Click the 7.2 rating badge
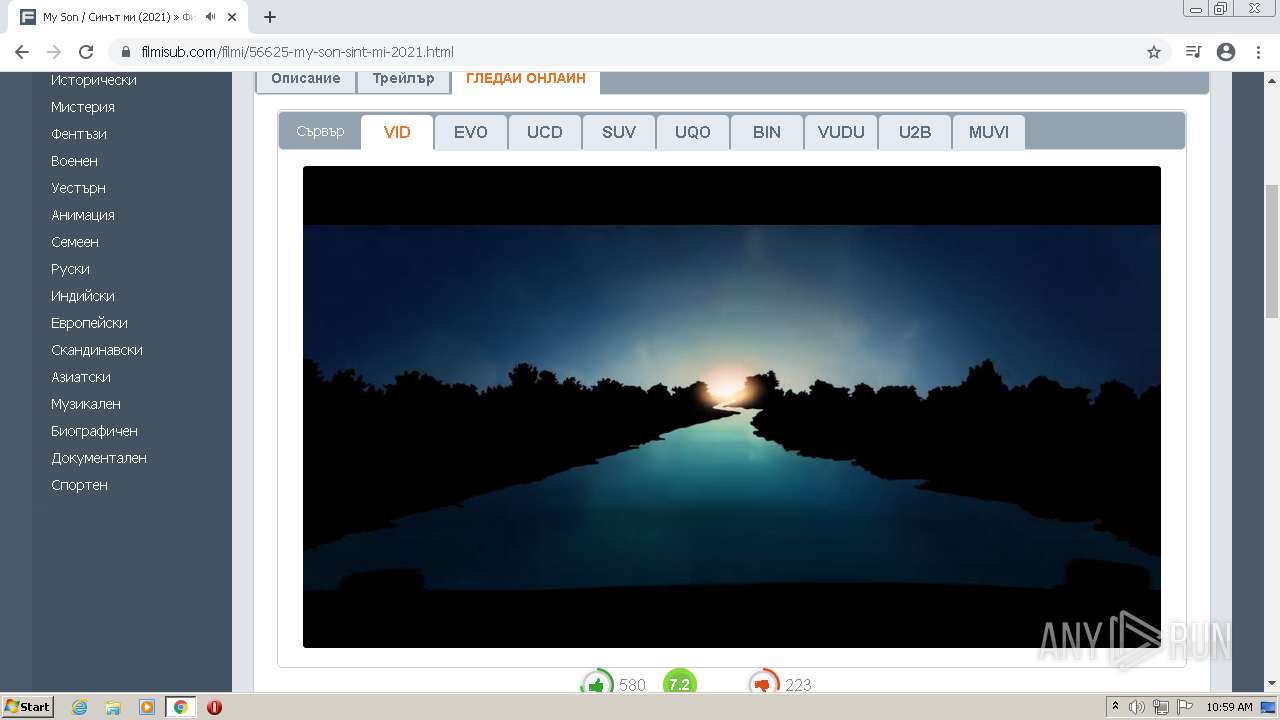The height and width of the screenshot is (720, 1280). (x=679, y=684)
